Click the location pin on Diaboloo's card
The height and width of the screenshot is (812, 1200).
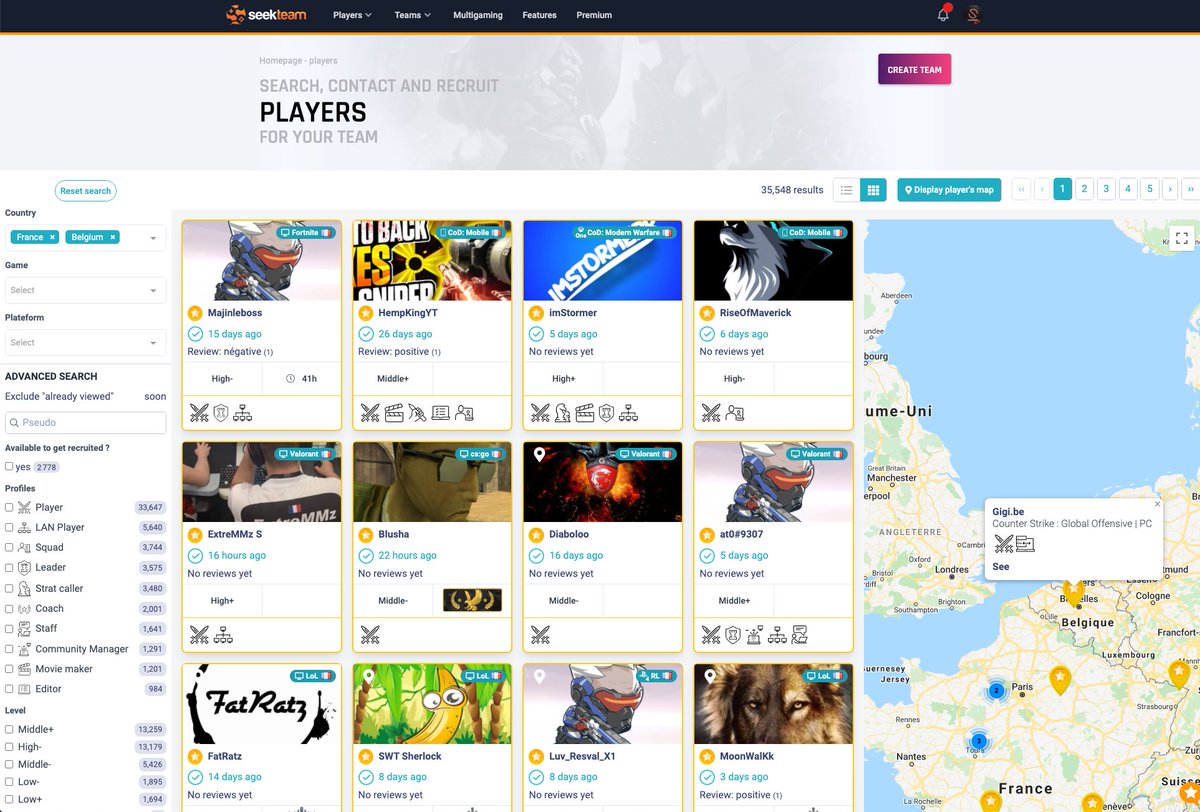539,455
